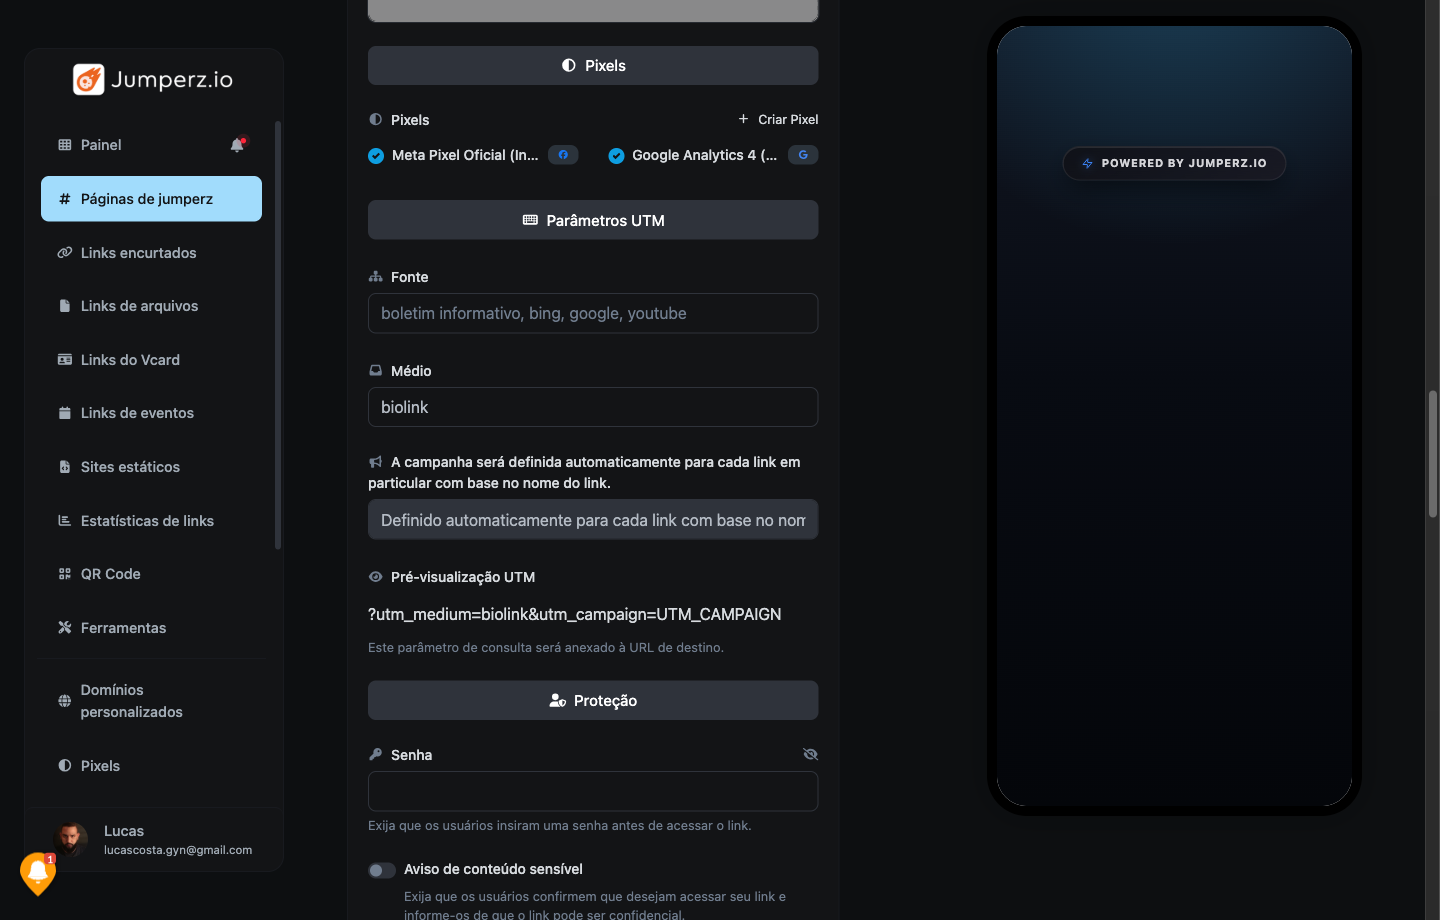This screenshot has width=1440, height=920.
Task: Click Criar Pixel link
Action: (778, 119)
